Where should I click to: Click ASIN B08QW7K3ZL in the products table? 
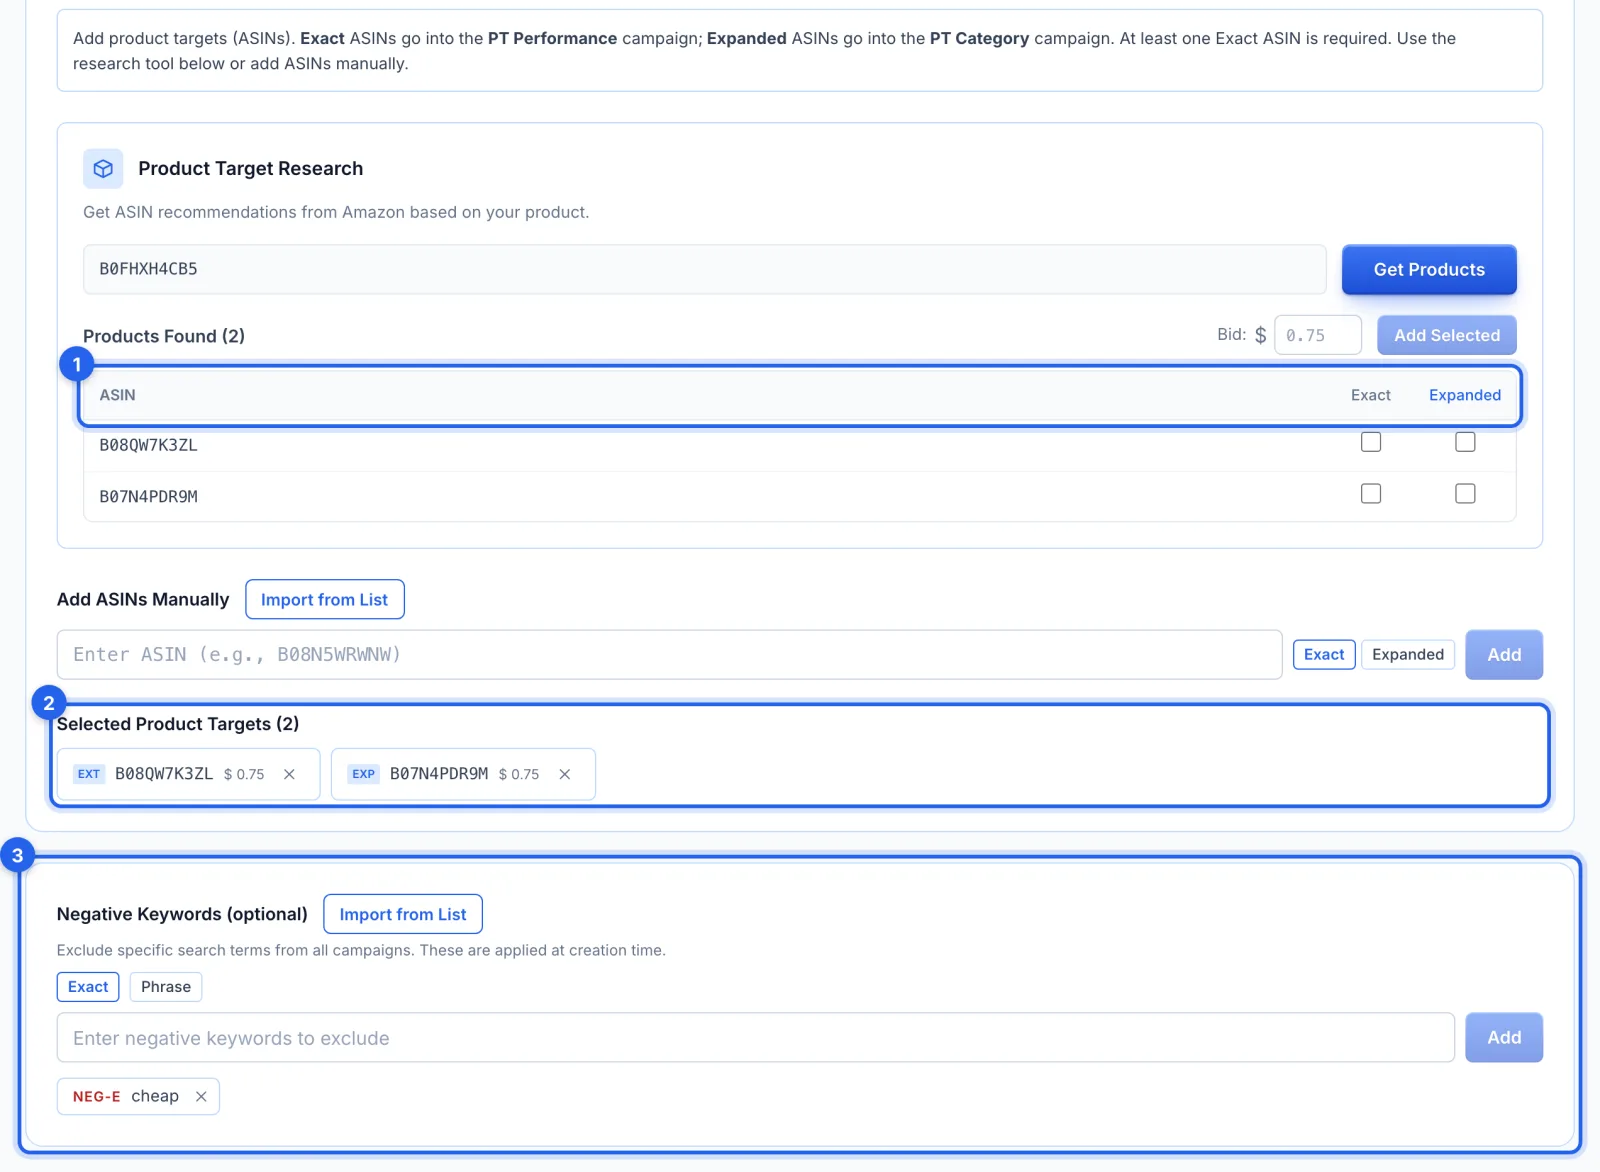coord(148,445)
